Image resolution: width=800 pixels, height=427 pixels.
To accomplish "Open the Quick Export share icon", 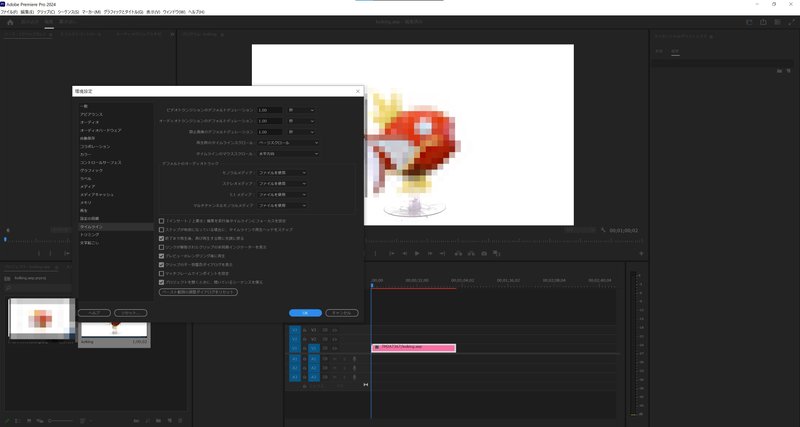I will tap(763, 22).
